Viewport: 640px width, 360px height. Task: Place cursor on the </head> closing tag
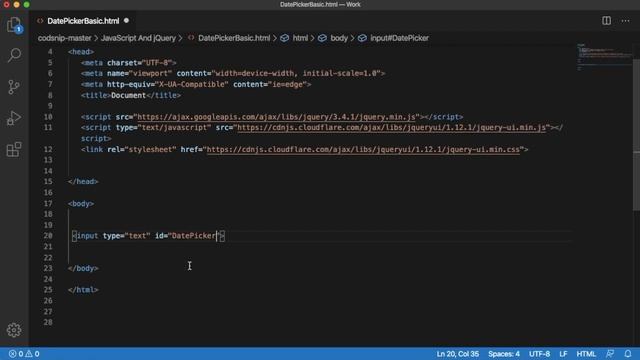83,181
